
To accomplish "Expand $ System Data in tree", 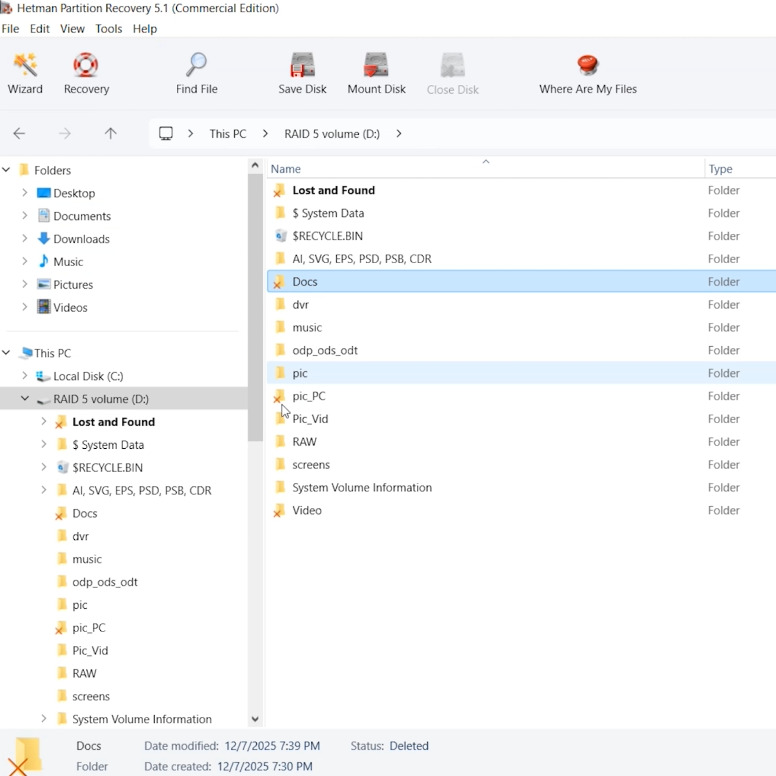I will (x=44, y=444).
